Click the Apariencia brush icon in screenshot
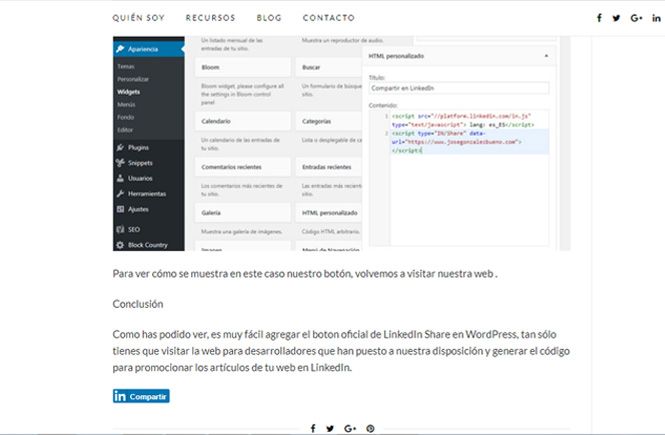The image size is (665, 435). coord(120,49)
